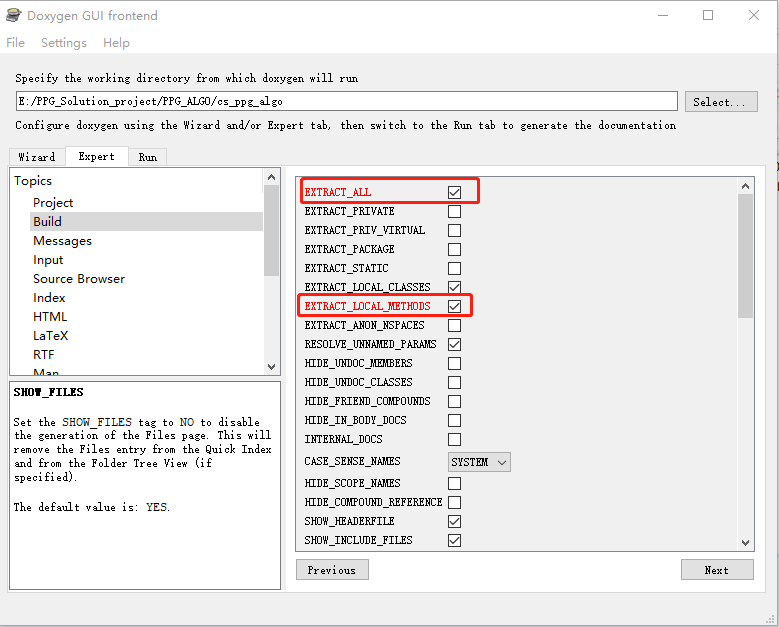Select the Messages topic
The width and height of the screenshot is (779, 627).
(63, 241)
